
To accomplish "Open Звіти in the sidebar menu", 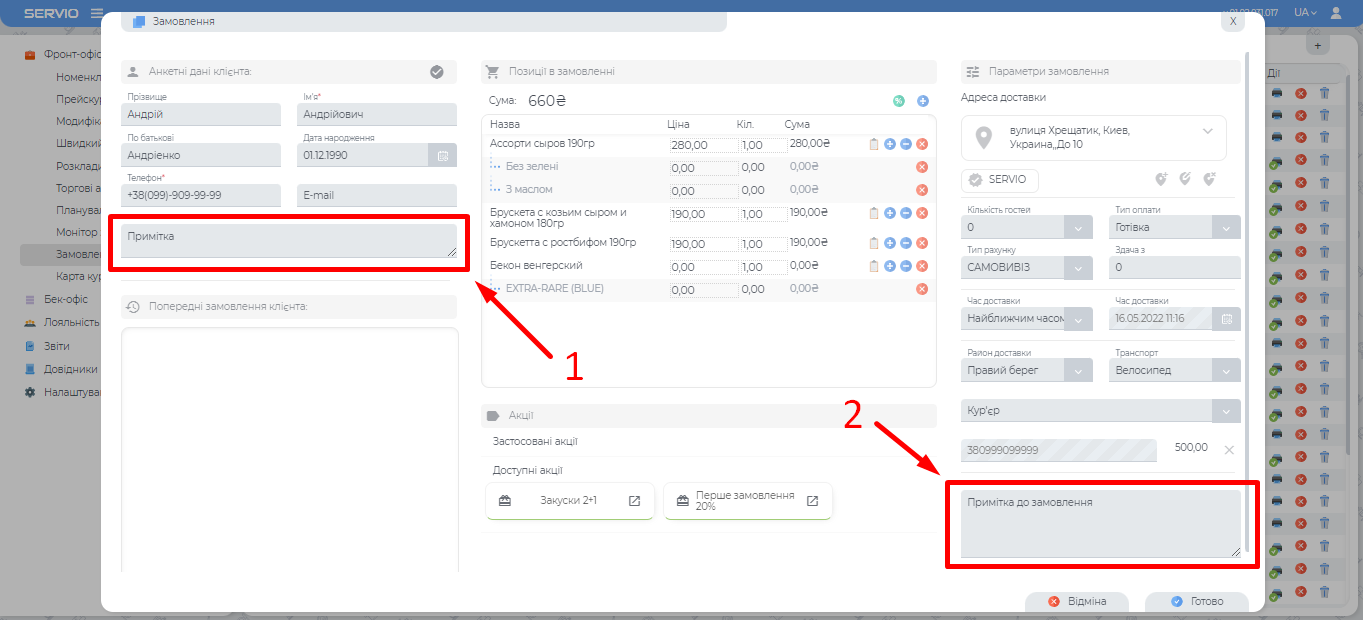I will tap(56, 346).
